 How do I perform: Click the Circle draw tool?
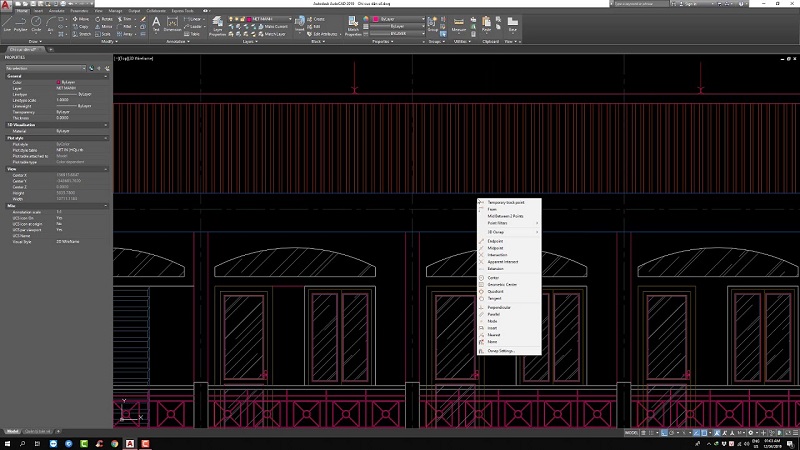pyautogui.click(x=38, y=21)
